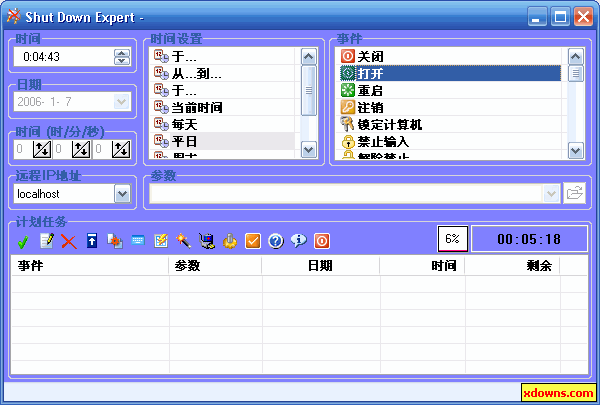The width and height of the screenshot is (600, 405).
Task: Click the 参数 column header
Action: pyautogui.click(x=215, y=265)
